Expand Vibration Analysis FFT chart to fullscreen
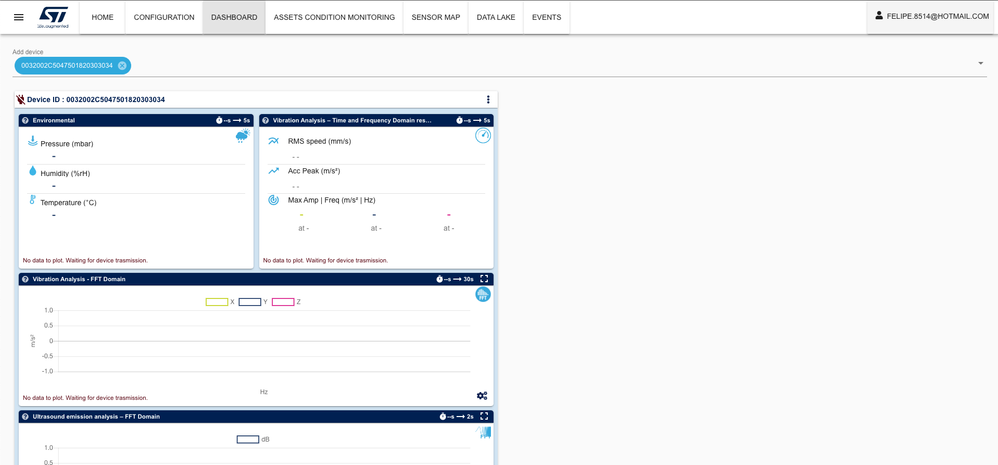 (x=484, y=279)
